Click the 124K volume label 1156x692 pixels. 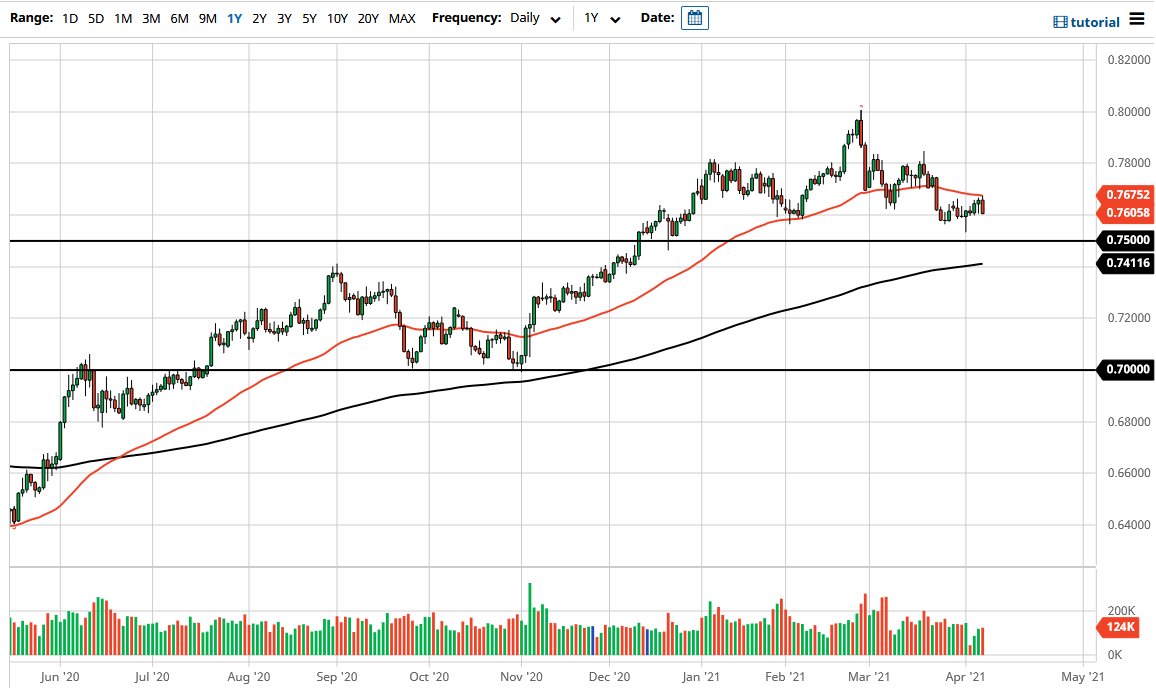(x=1120, y=628)
